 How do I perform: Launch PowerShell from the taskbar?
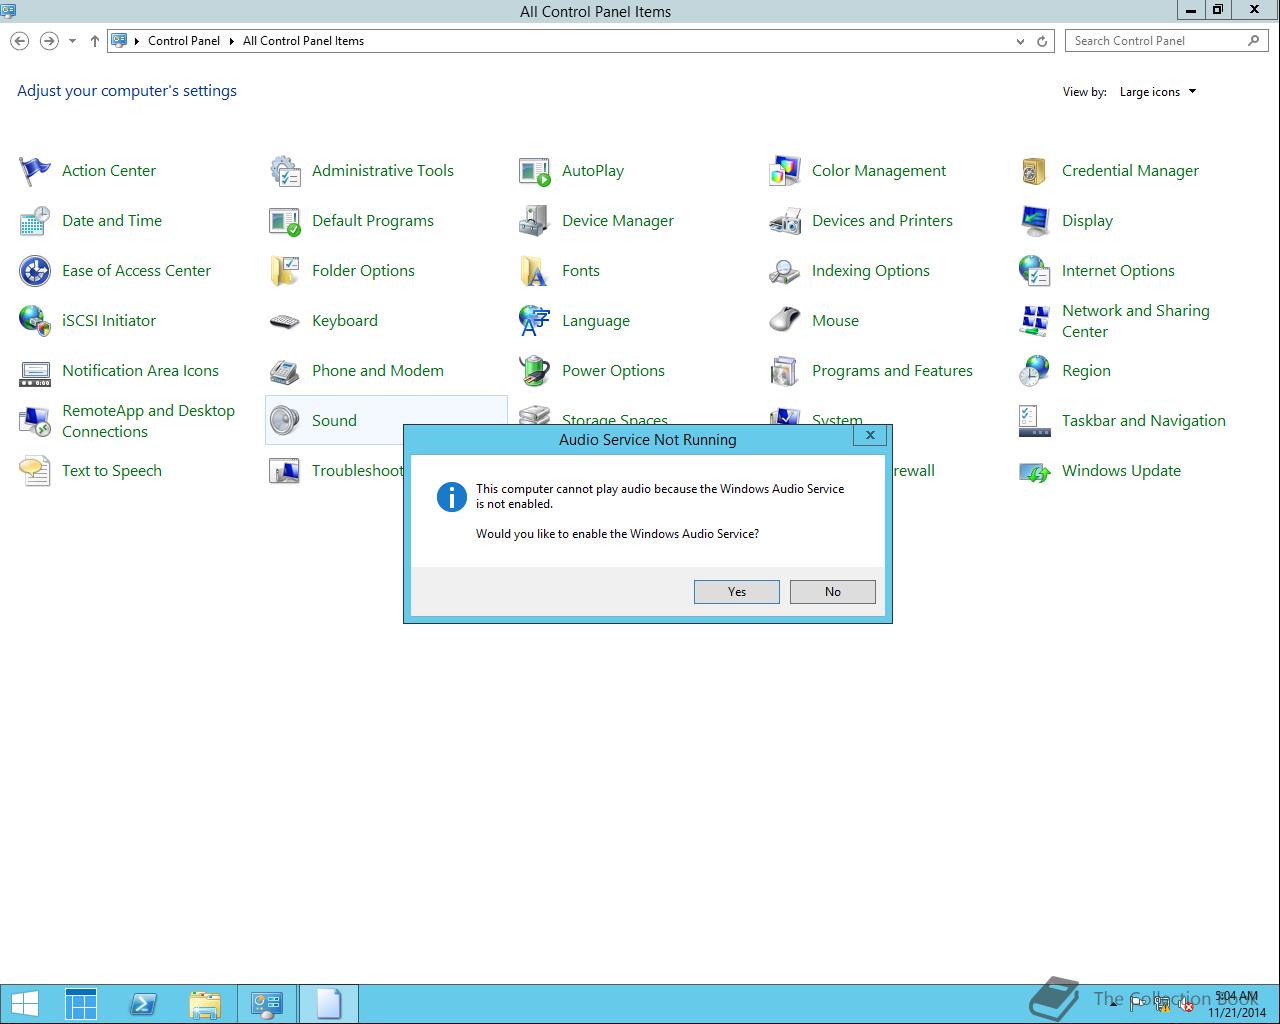pyautogui.click(x=143, y=1004)
